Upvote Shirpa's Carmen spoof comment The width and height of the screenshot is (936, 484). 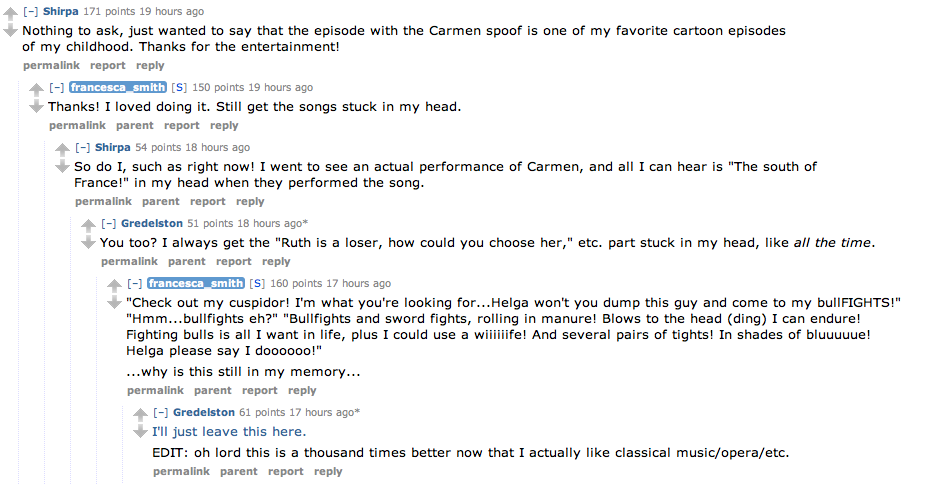(x=10, y=14)
